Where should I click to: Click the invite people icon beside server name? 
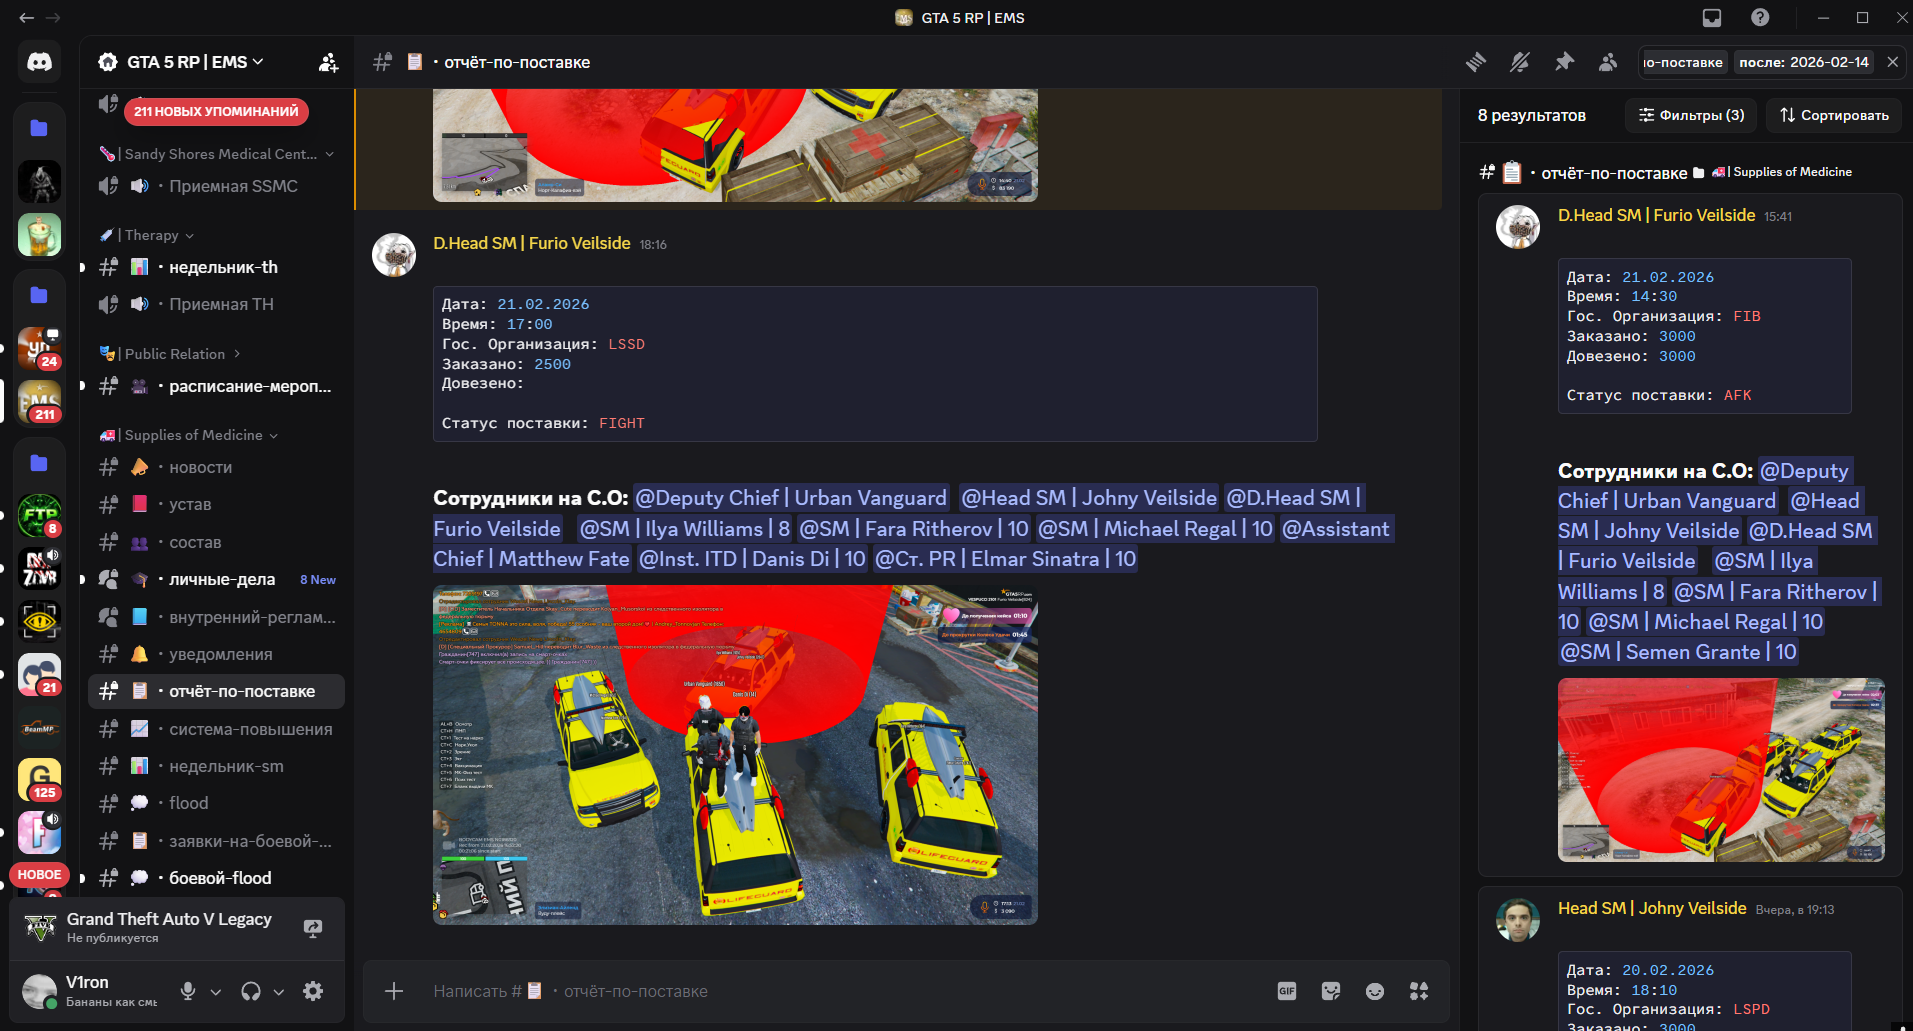pos(328,62)
